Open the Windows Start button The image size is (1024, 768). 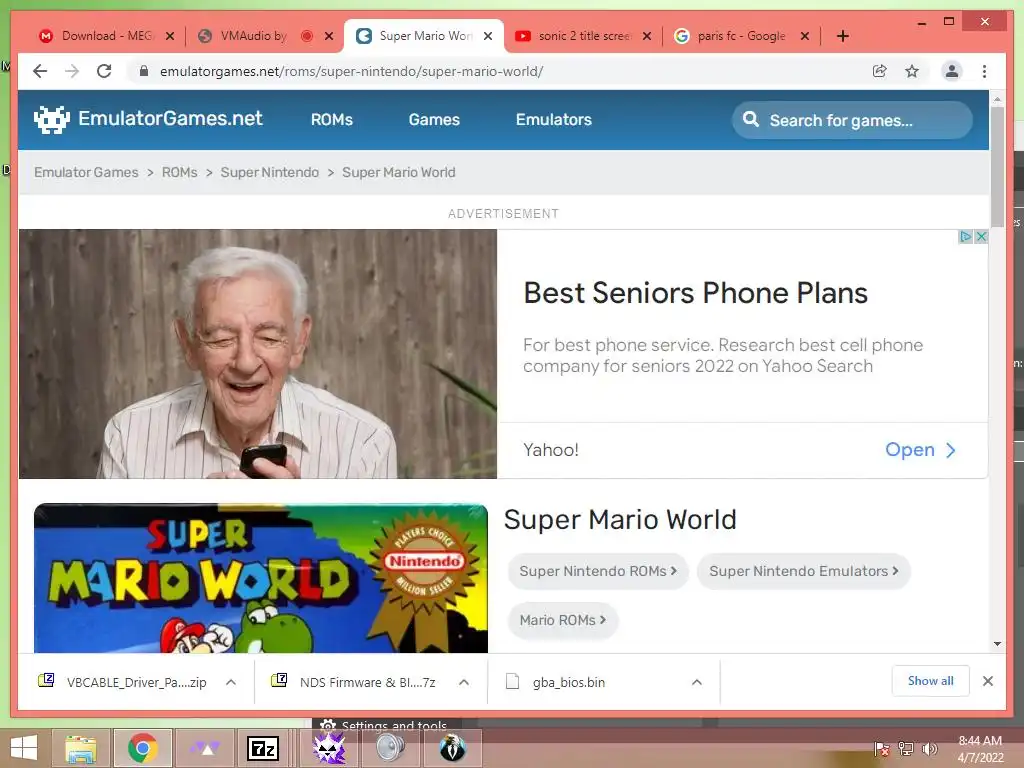24,748
